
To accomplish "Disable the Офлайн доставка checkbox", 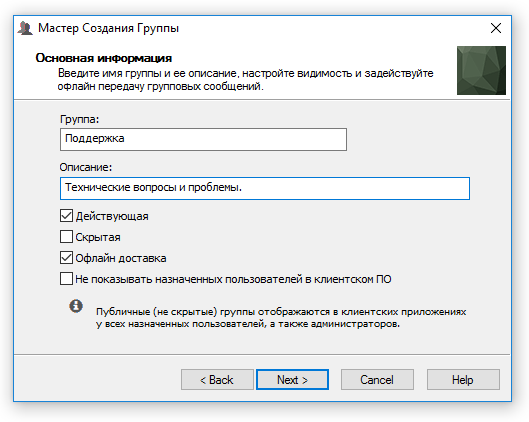I will pyautogui.click(x=66, y=258).
